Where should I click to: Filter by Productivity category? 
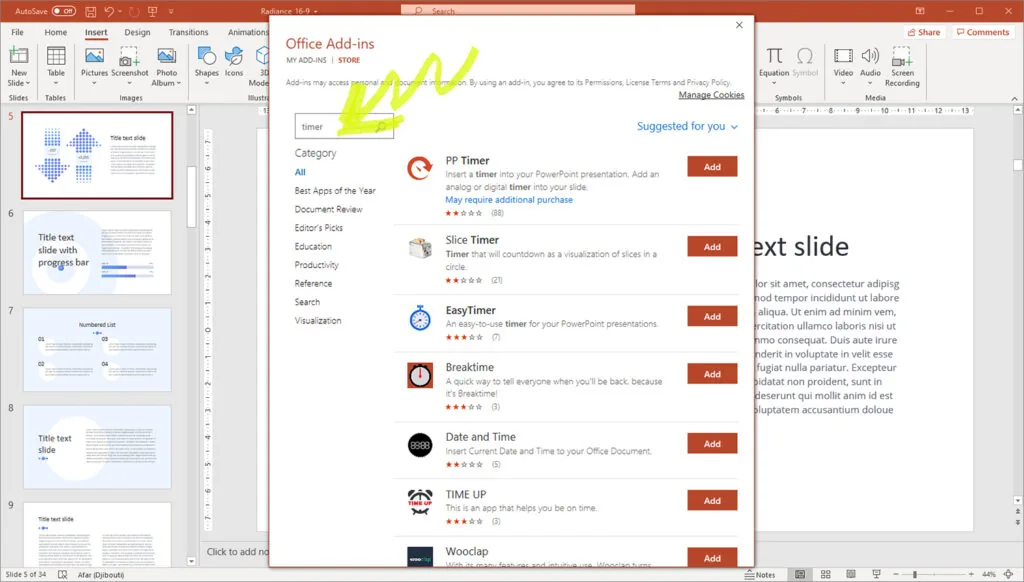pos(316,265)
